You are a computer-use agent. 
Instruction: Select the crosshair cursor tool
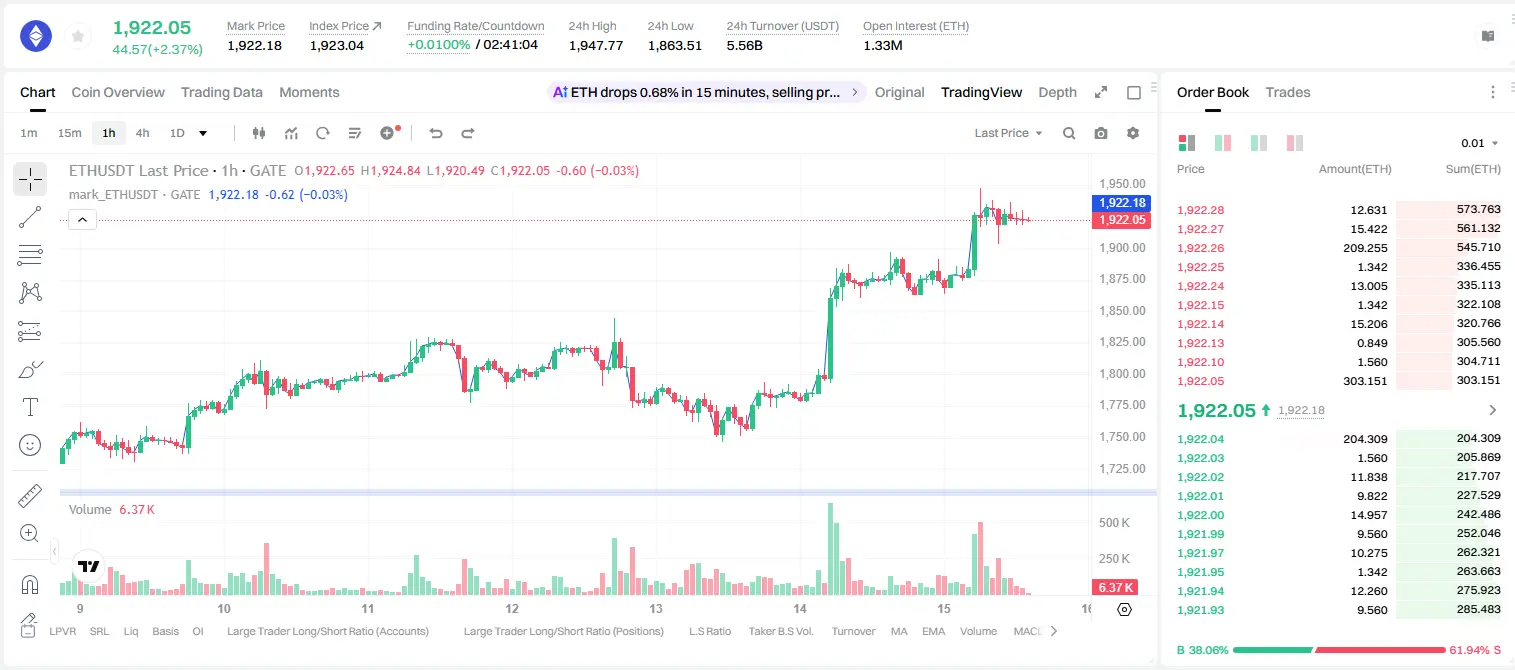pyautogui.click(x=30, y=179)
